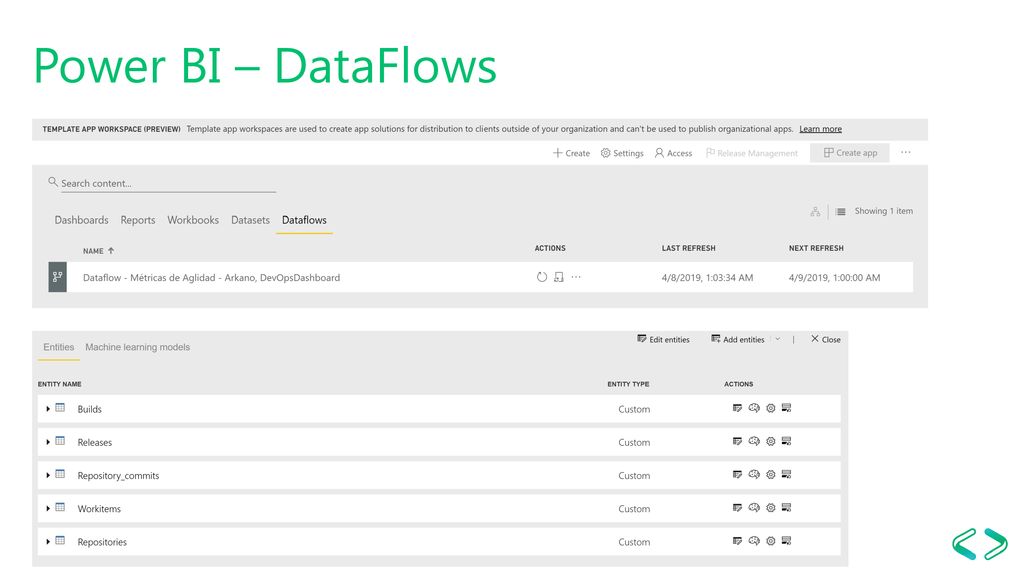Click Custom type in the Releases row
1024x576 pixels.
[634, 442]
